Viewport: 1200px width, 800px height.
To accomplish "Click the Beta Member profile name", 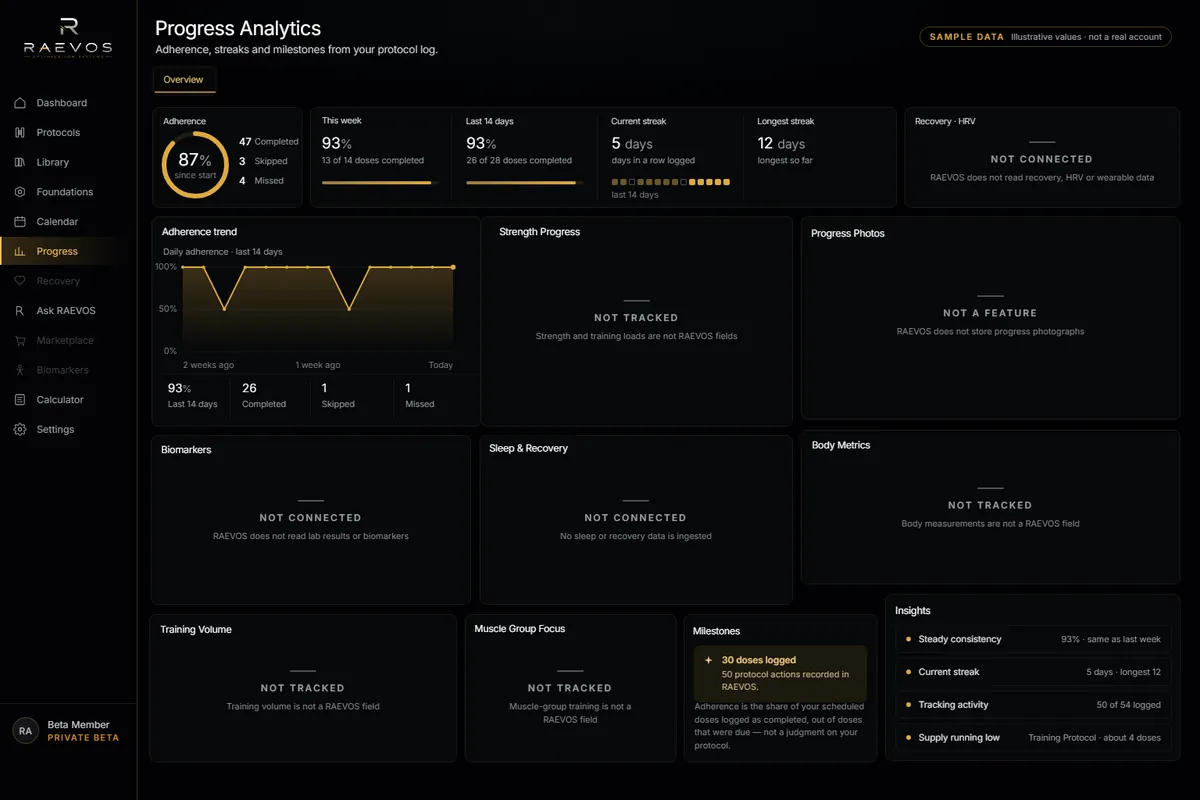I will (x=79, y=725).
